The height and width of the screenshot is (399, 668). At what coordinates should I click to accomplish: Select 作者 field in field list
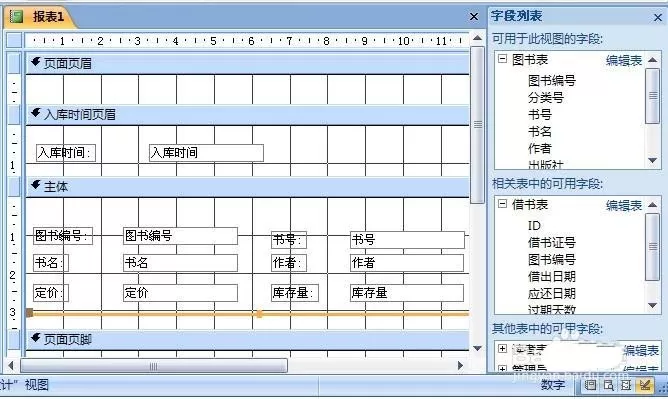pos(540,148)
